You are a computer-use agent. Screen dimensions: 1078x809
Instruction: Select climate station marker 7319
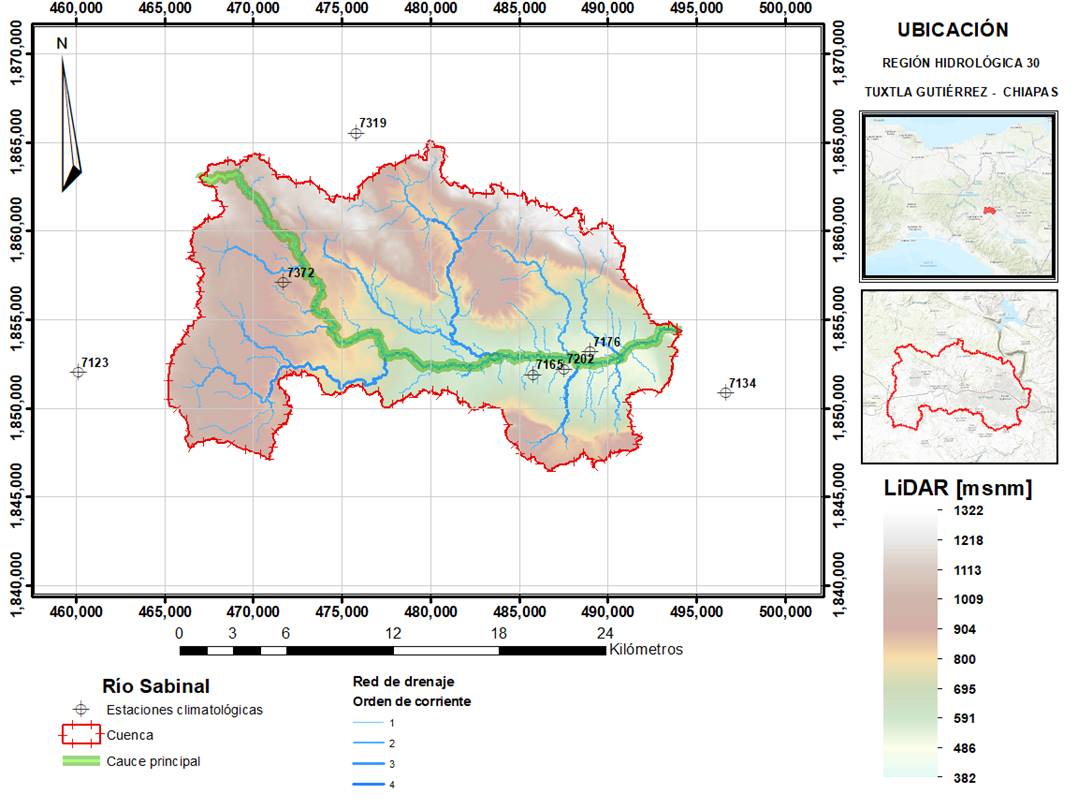[356, 133]
